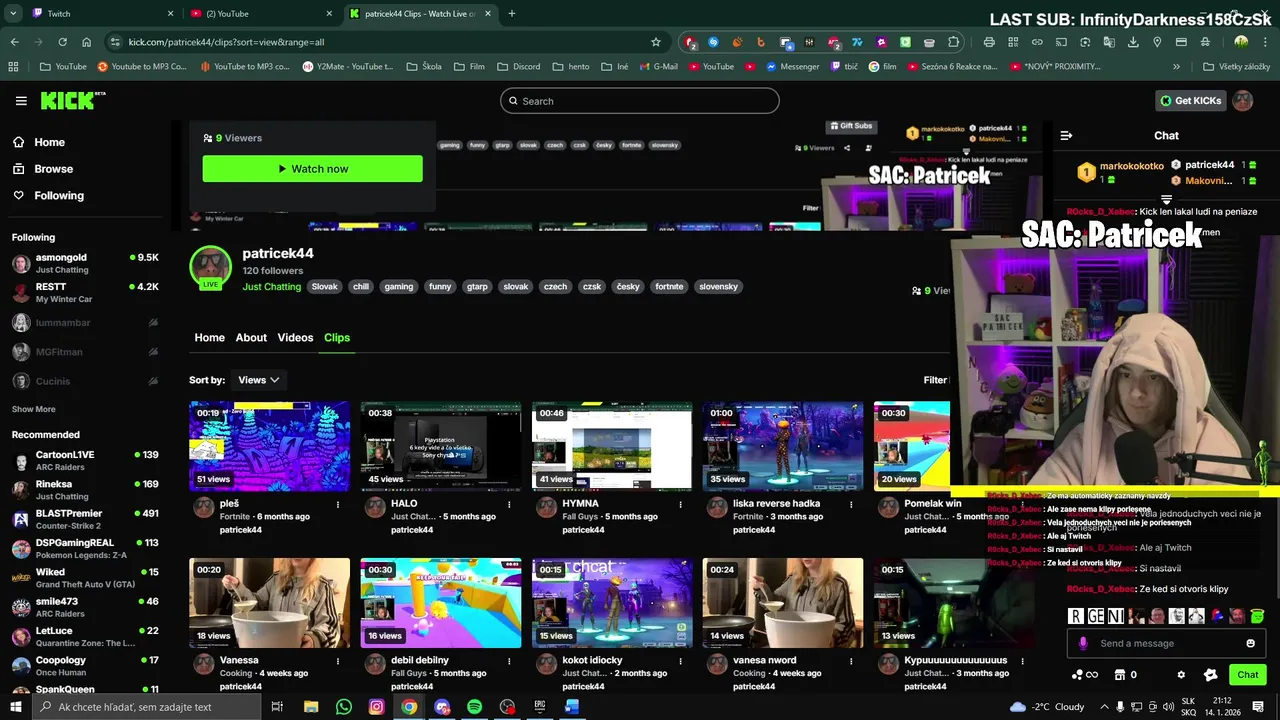Open the channel points infinity icon
Viewport: 1280px width, 720px height.
1084,675
